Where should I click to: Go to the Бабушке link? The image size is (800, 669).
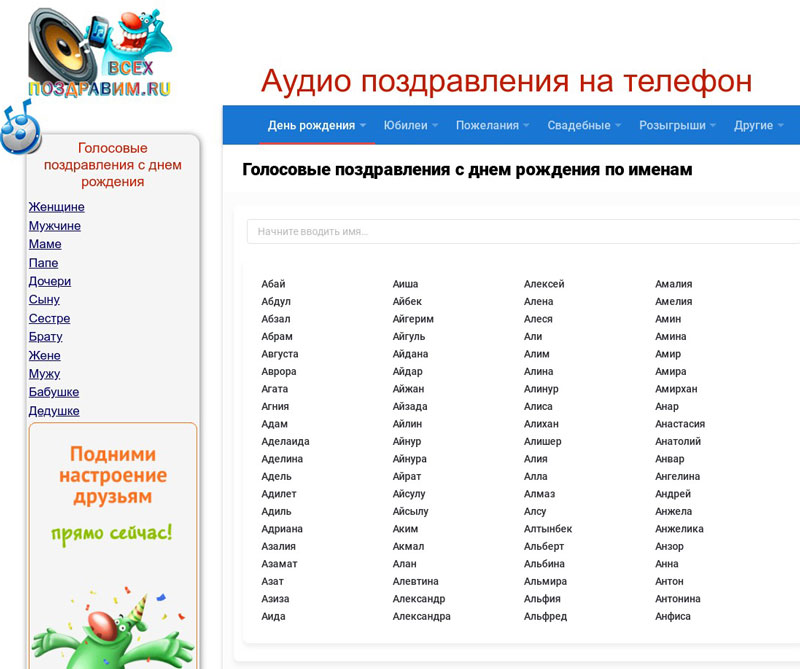54,392
